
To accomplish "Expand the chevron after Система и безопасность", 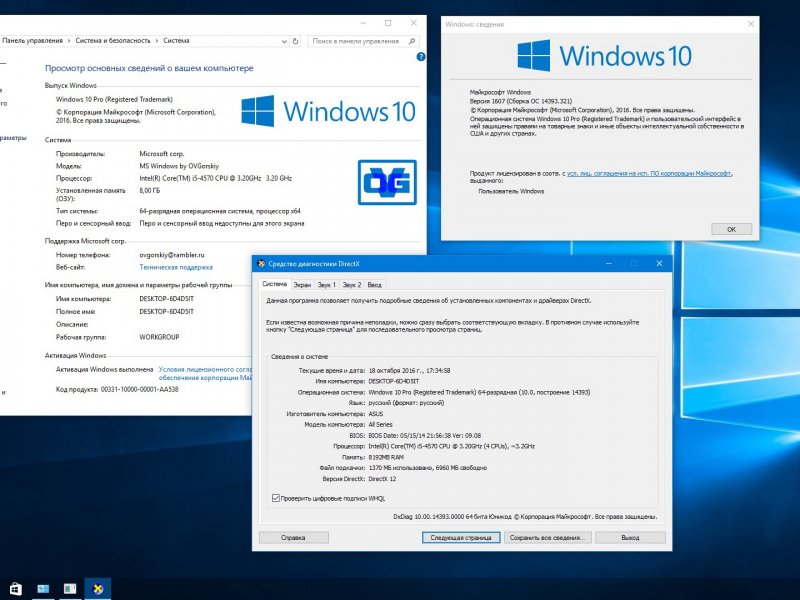I will (x=157, y=41).
